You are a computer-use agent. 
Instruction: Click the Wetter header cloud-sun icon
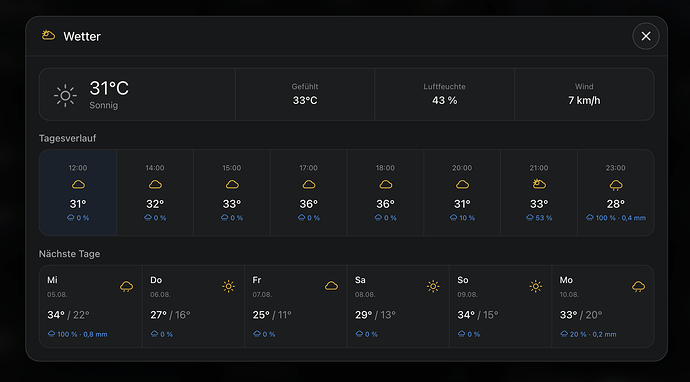[x=48, y=35]
